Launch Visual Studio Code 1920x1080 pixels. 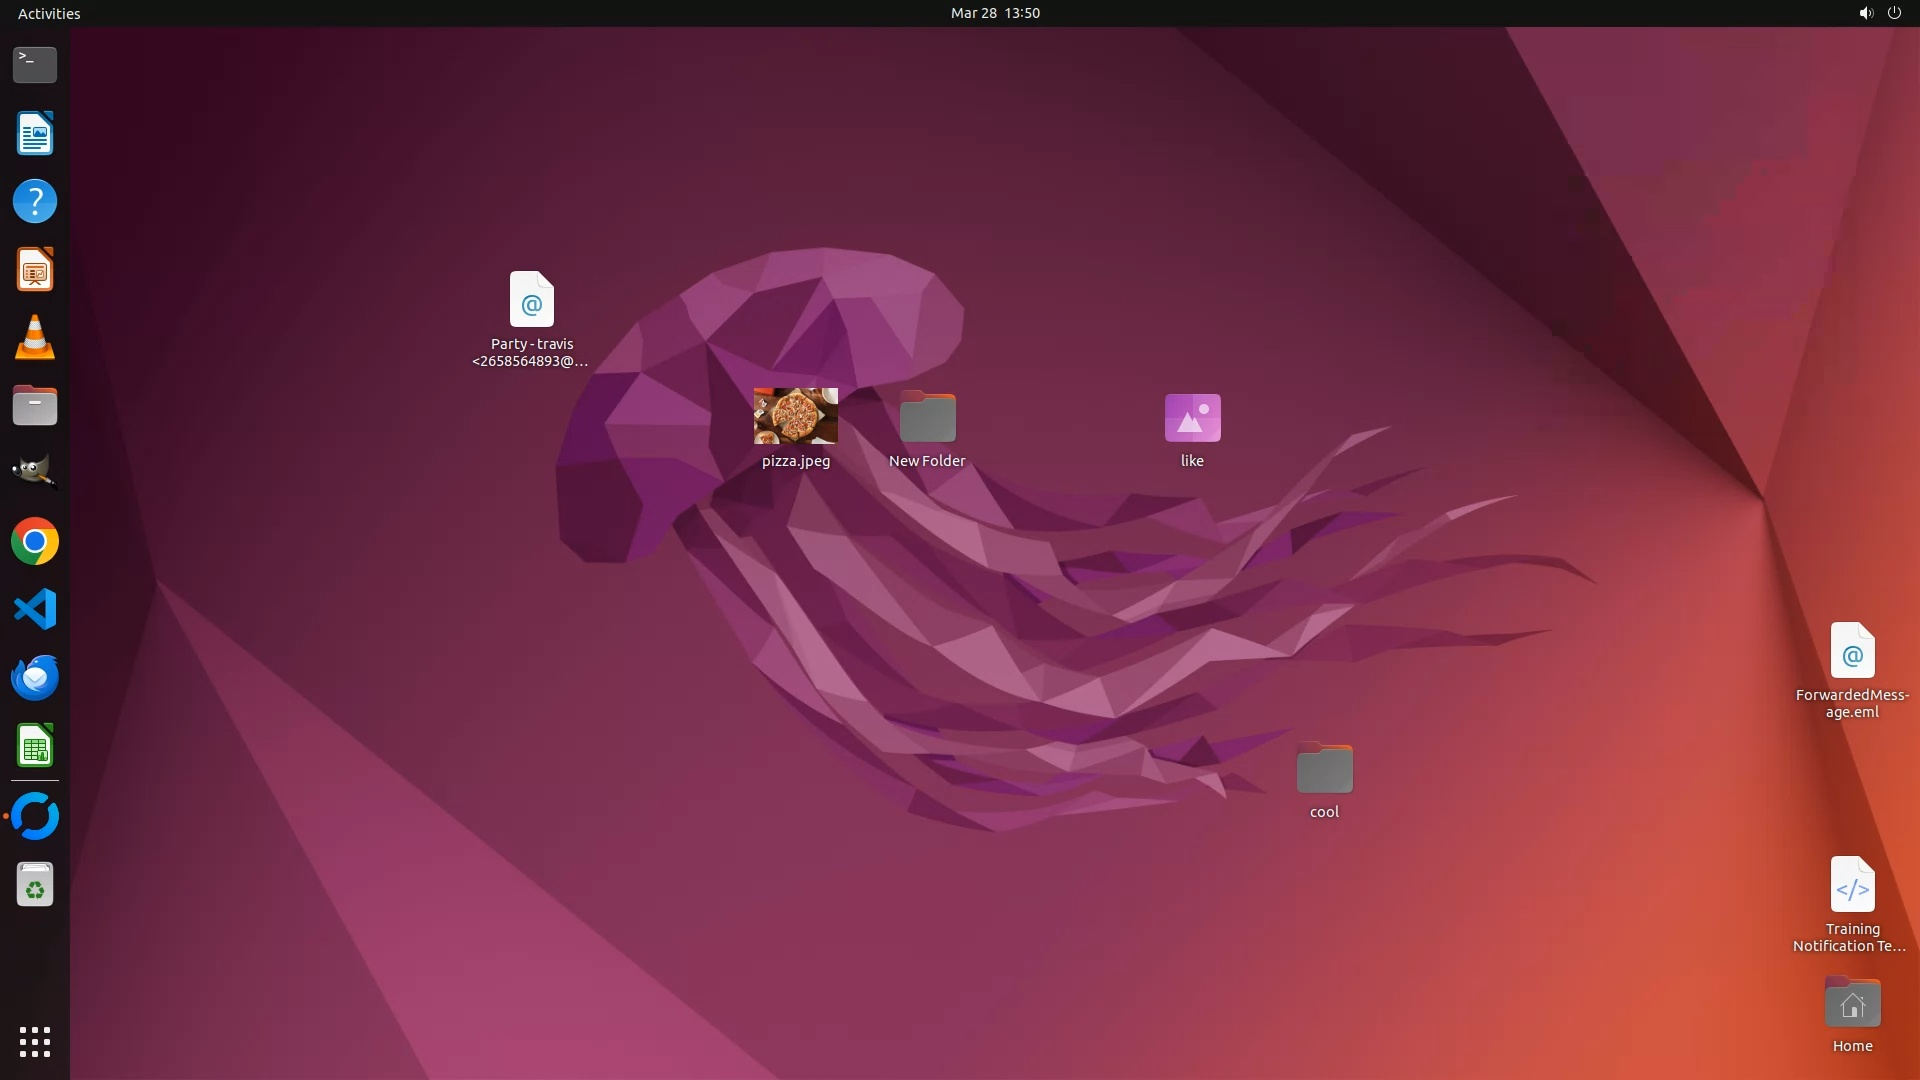(x=35, y=610)
